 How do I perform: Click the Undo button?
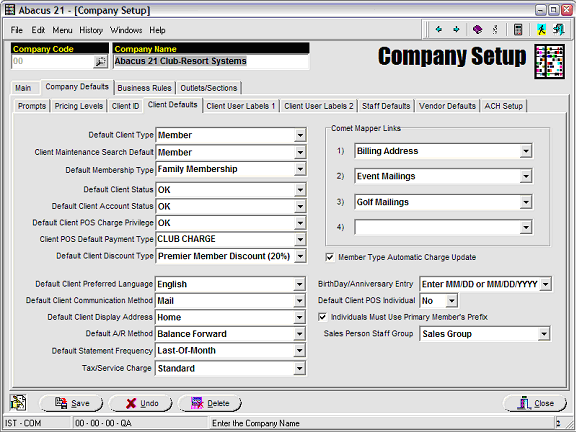[140, 403]
